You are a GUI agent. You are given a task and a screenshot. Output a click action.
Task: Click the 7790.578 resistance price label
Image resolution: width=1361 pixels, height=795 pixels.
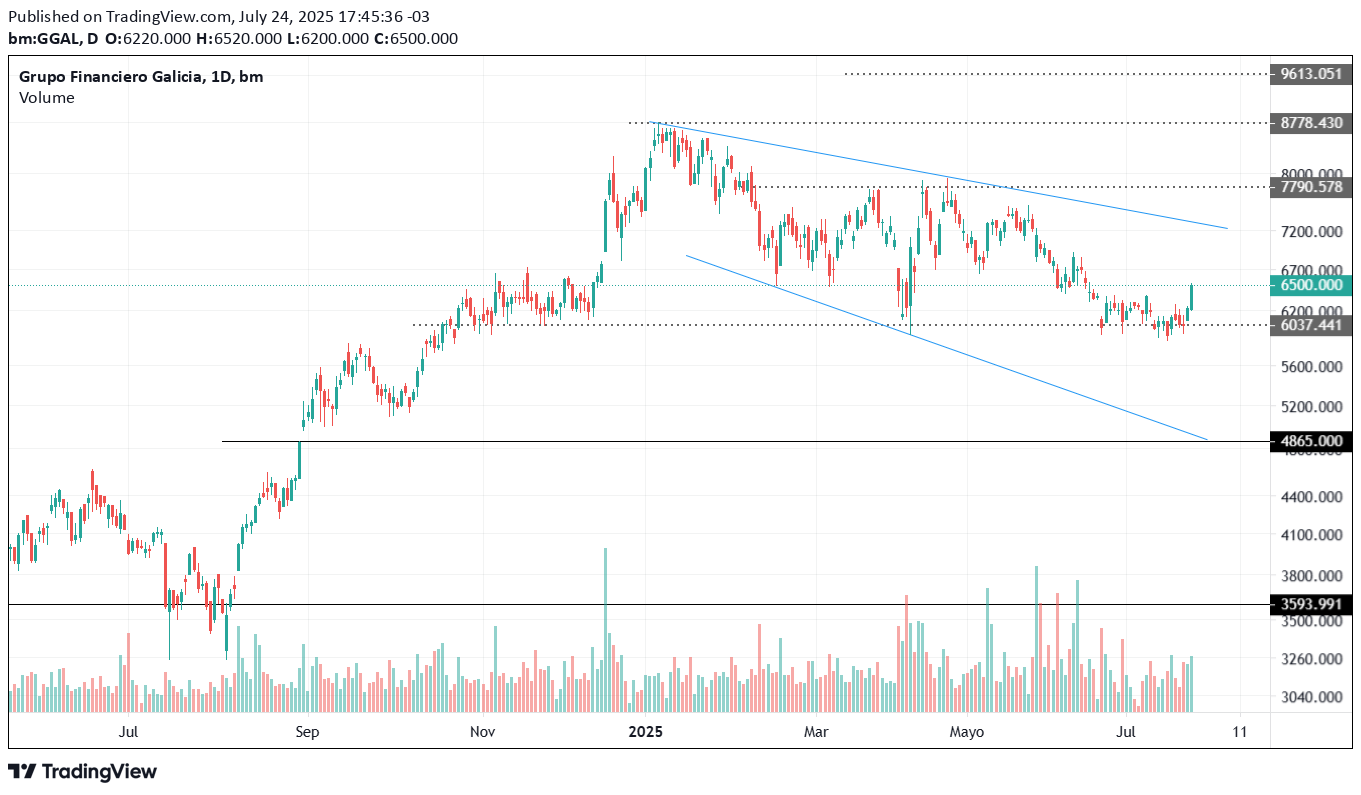1311,187
